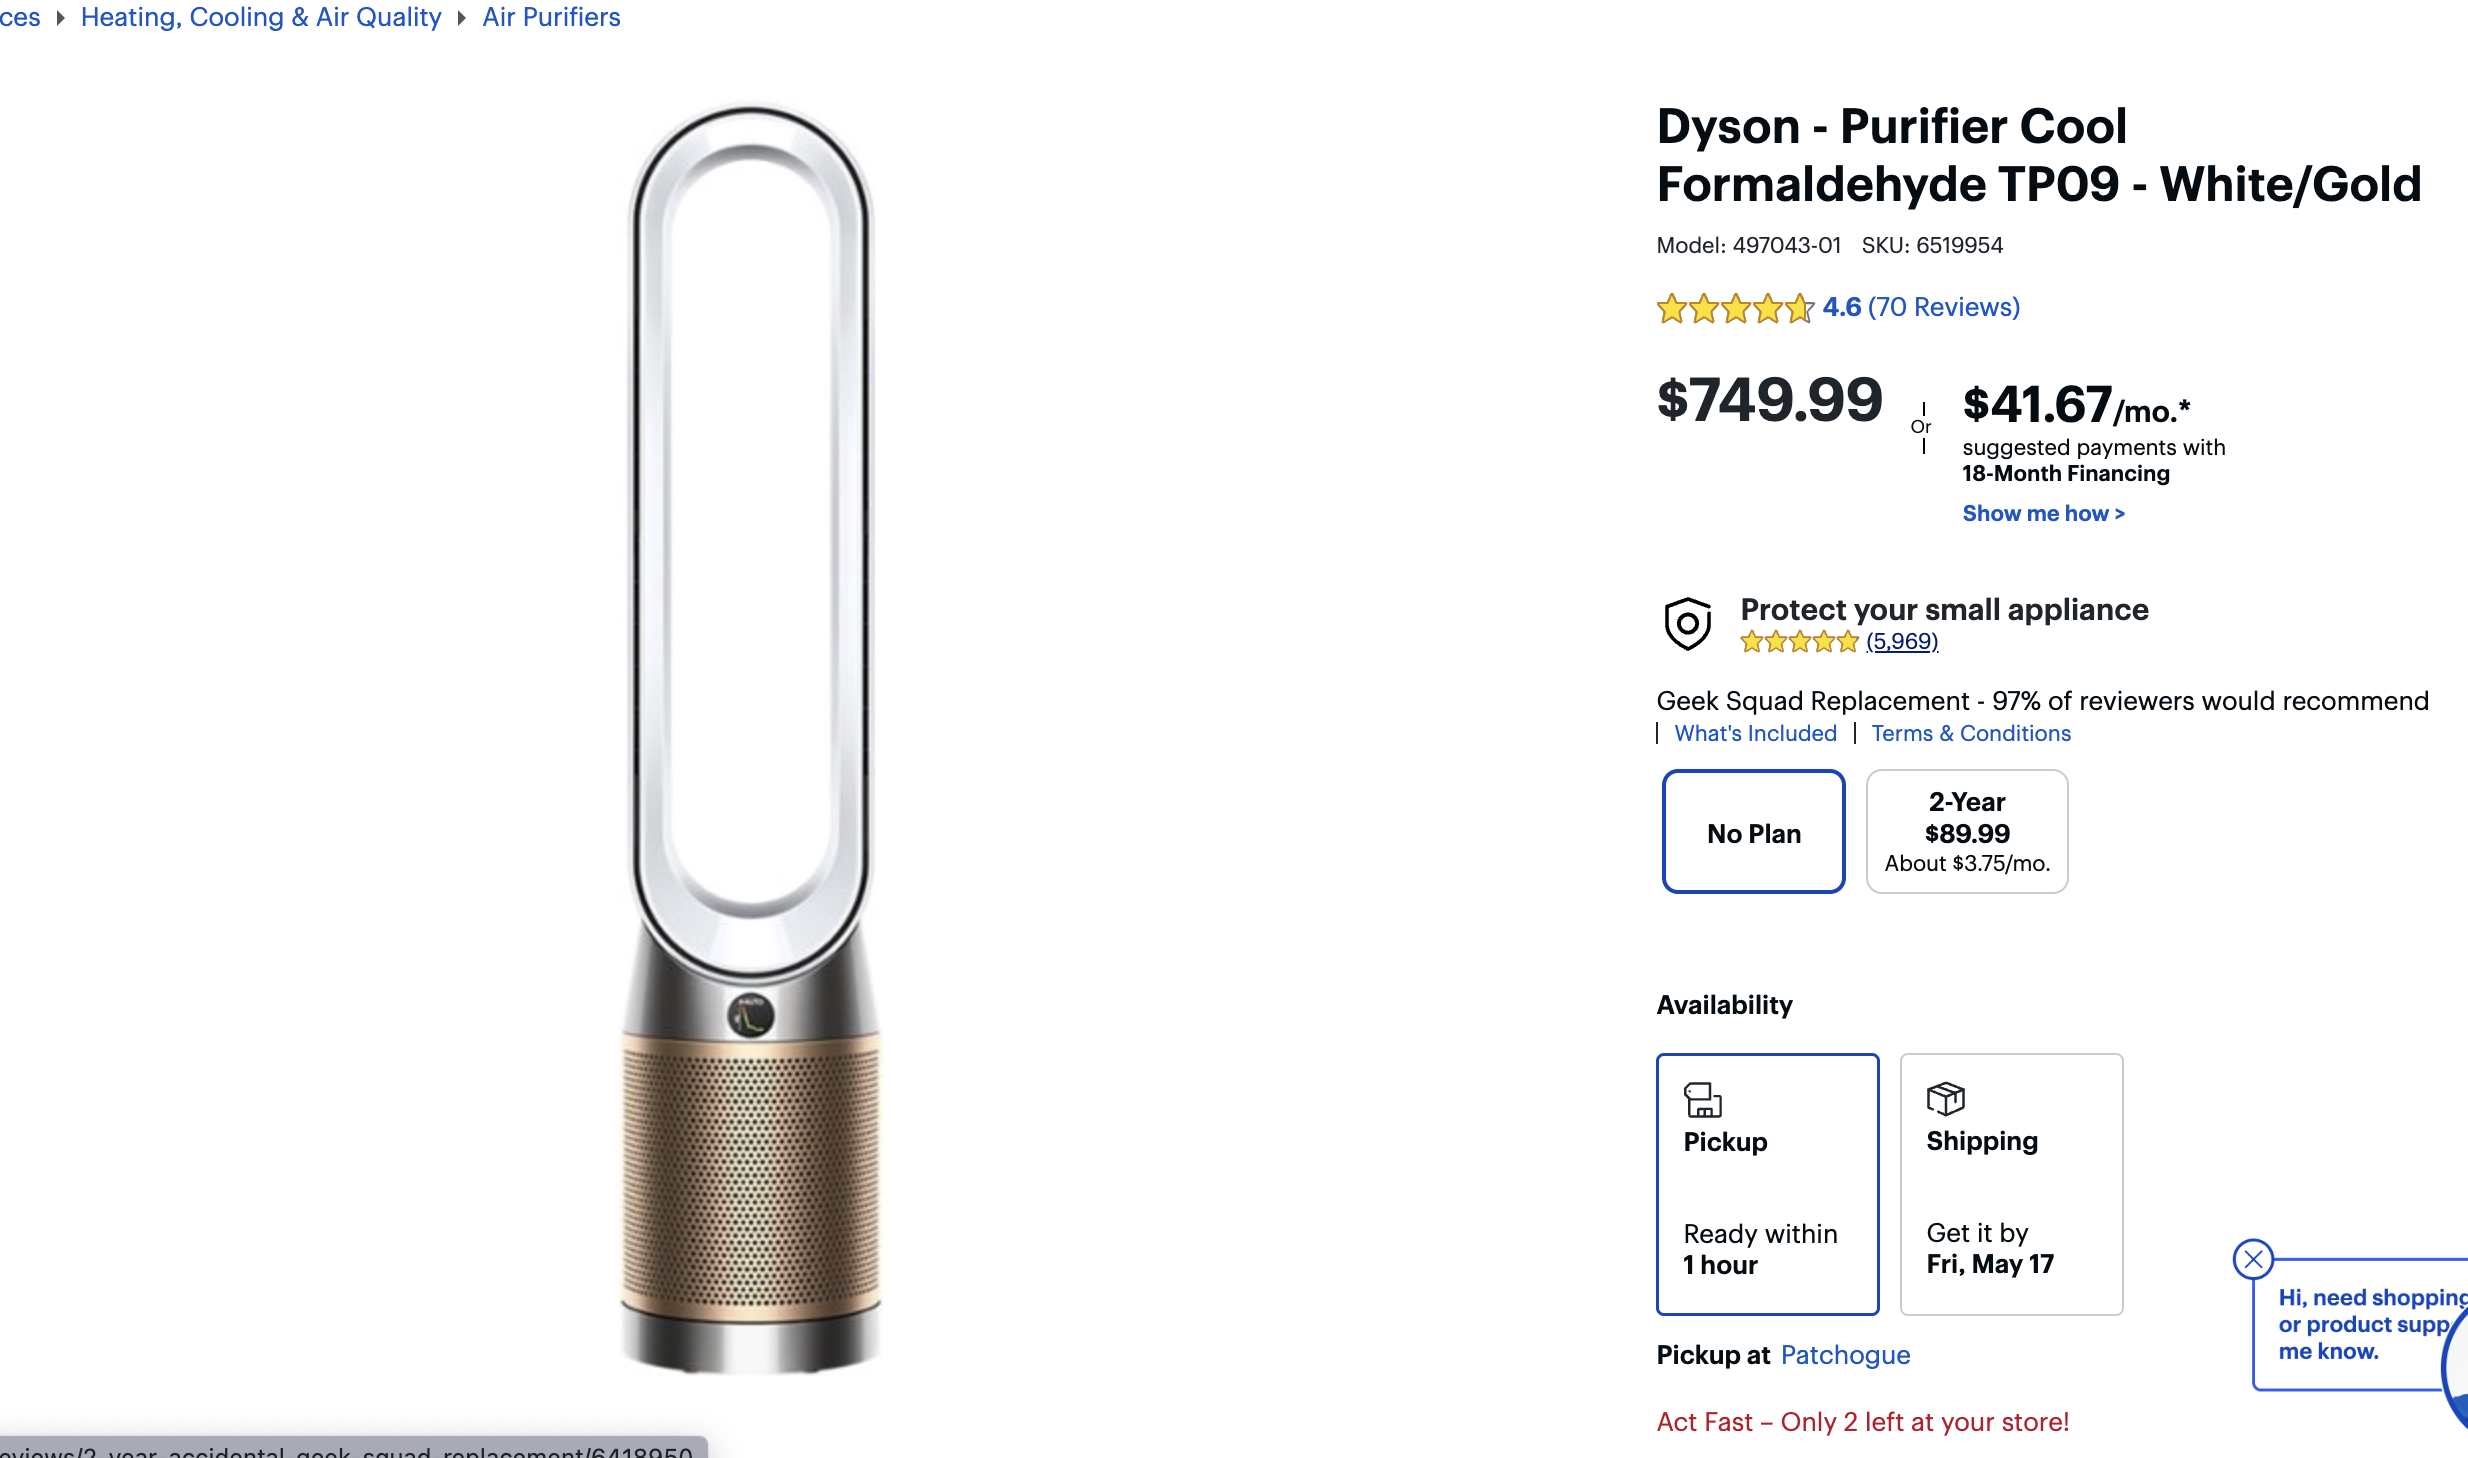This screenshot has height=1458, width=2468.
Task: Go to Heating, Cooling & Air Quality
Action: pos(260,18)
